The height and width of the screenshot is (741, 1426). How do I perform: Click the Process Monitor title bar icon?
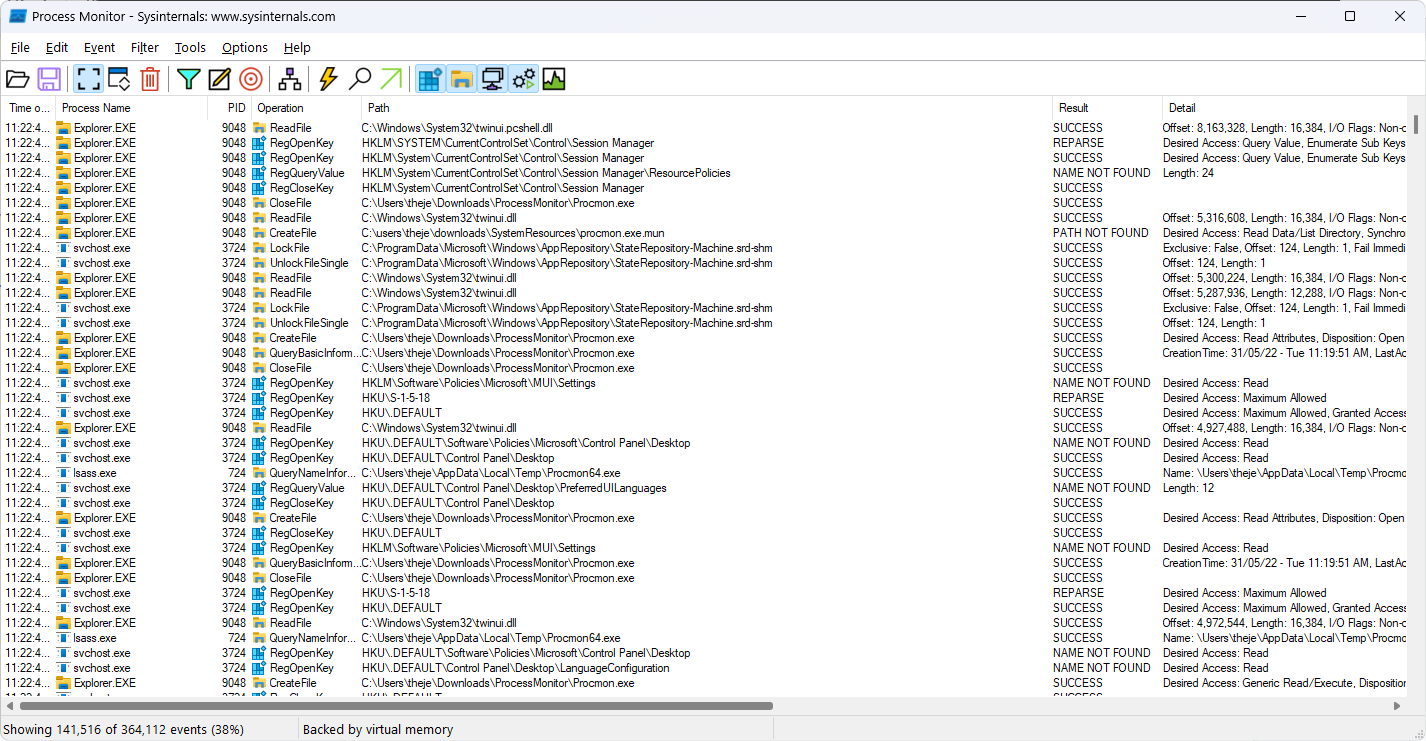pos(17,16)
